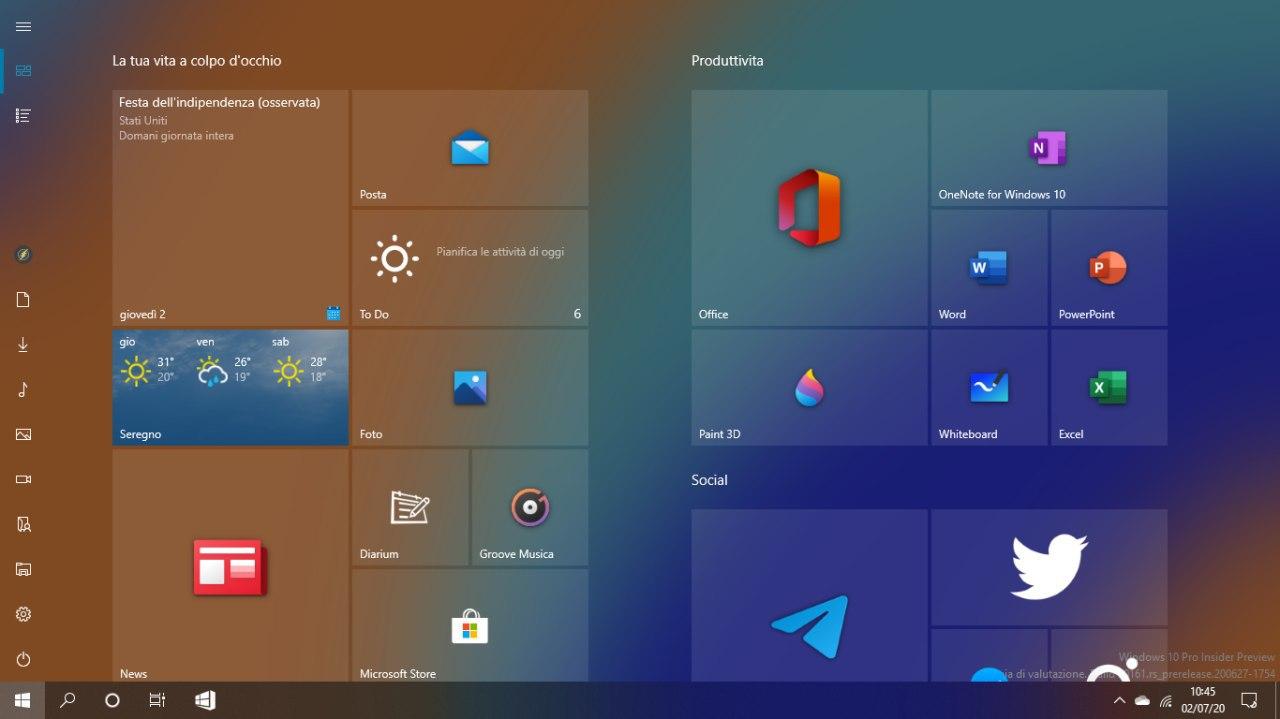Open the pinned Windows logo app on taskbar
The width and height of the screenshot is (1280, 719).
205,700
